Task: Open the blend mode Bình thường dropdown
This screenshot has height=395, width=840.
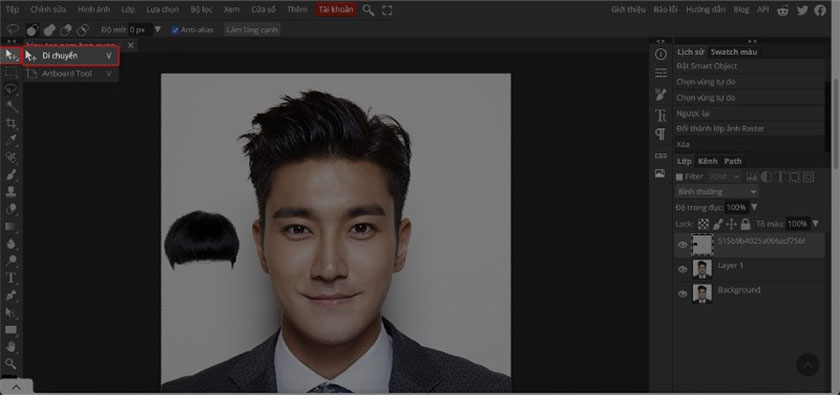Action: (x=717, y=192)
